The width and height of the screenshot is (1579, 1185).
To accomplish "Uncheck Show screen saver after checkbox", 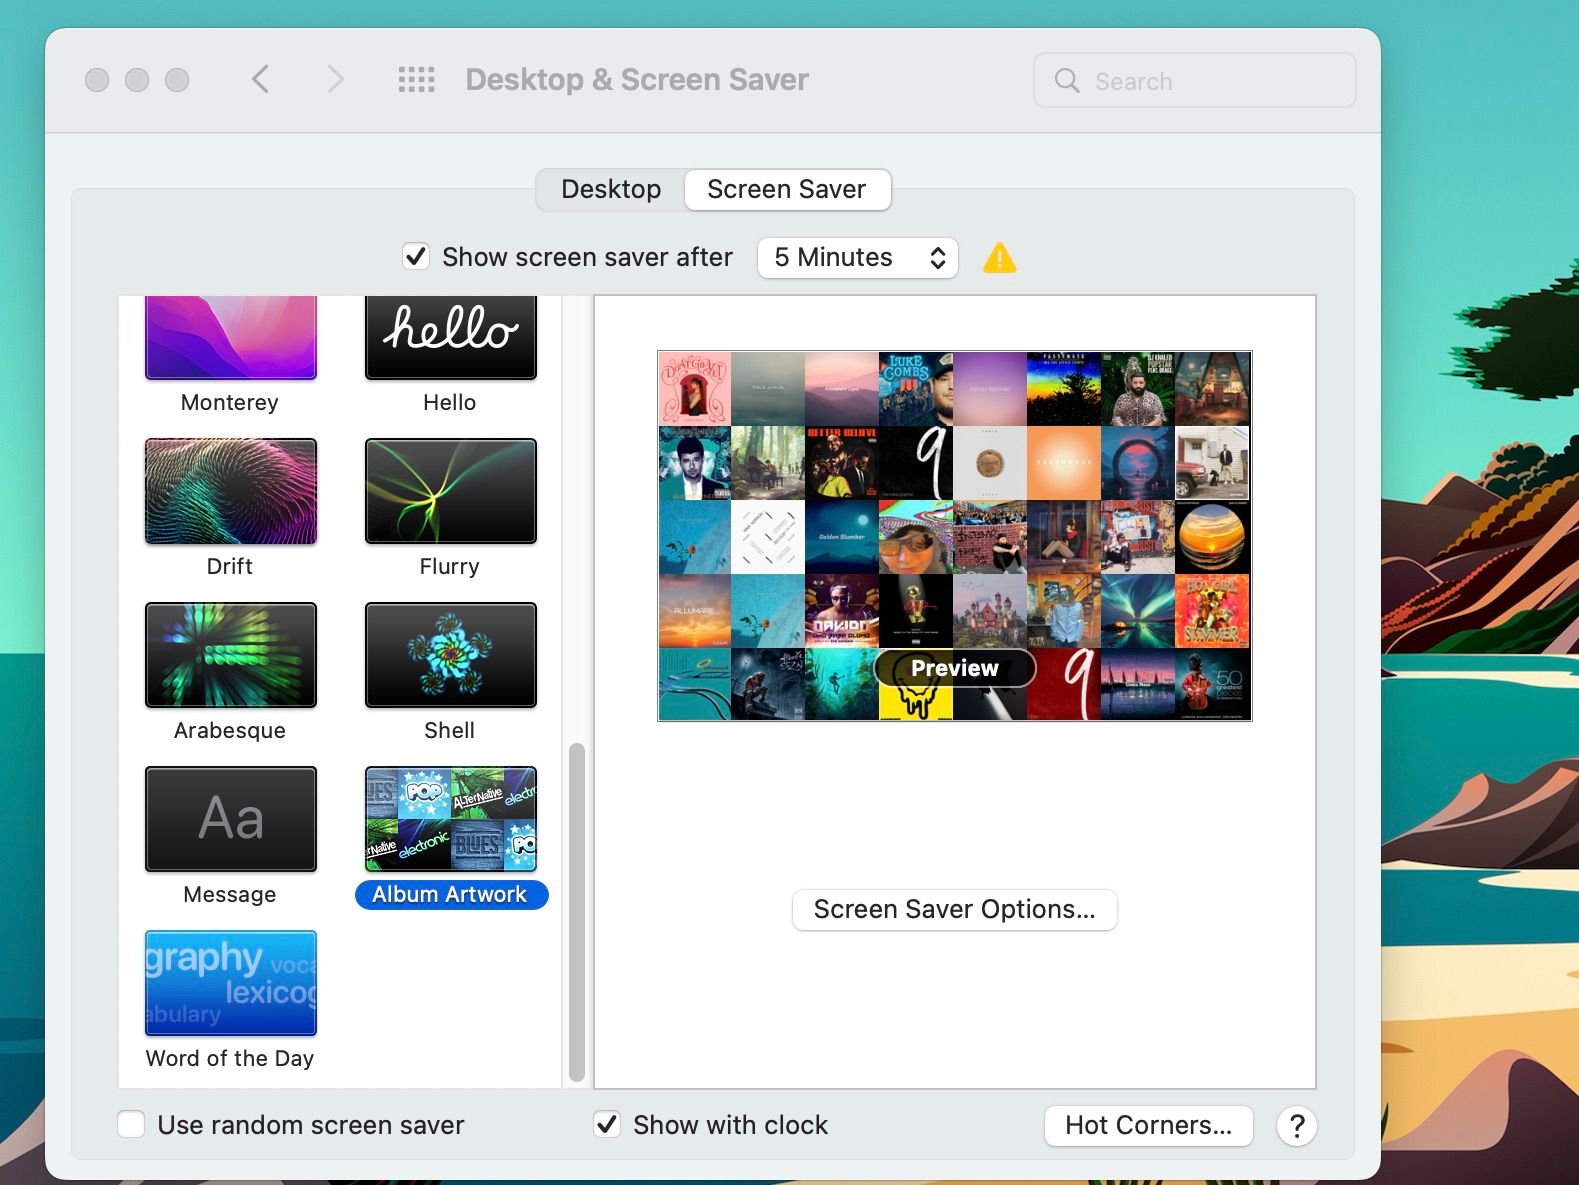I will pyautogui.click(x=416, y=257).
